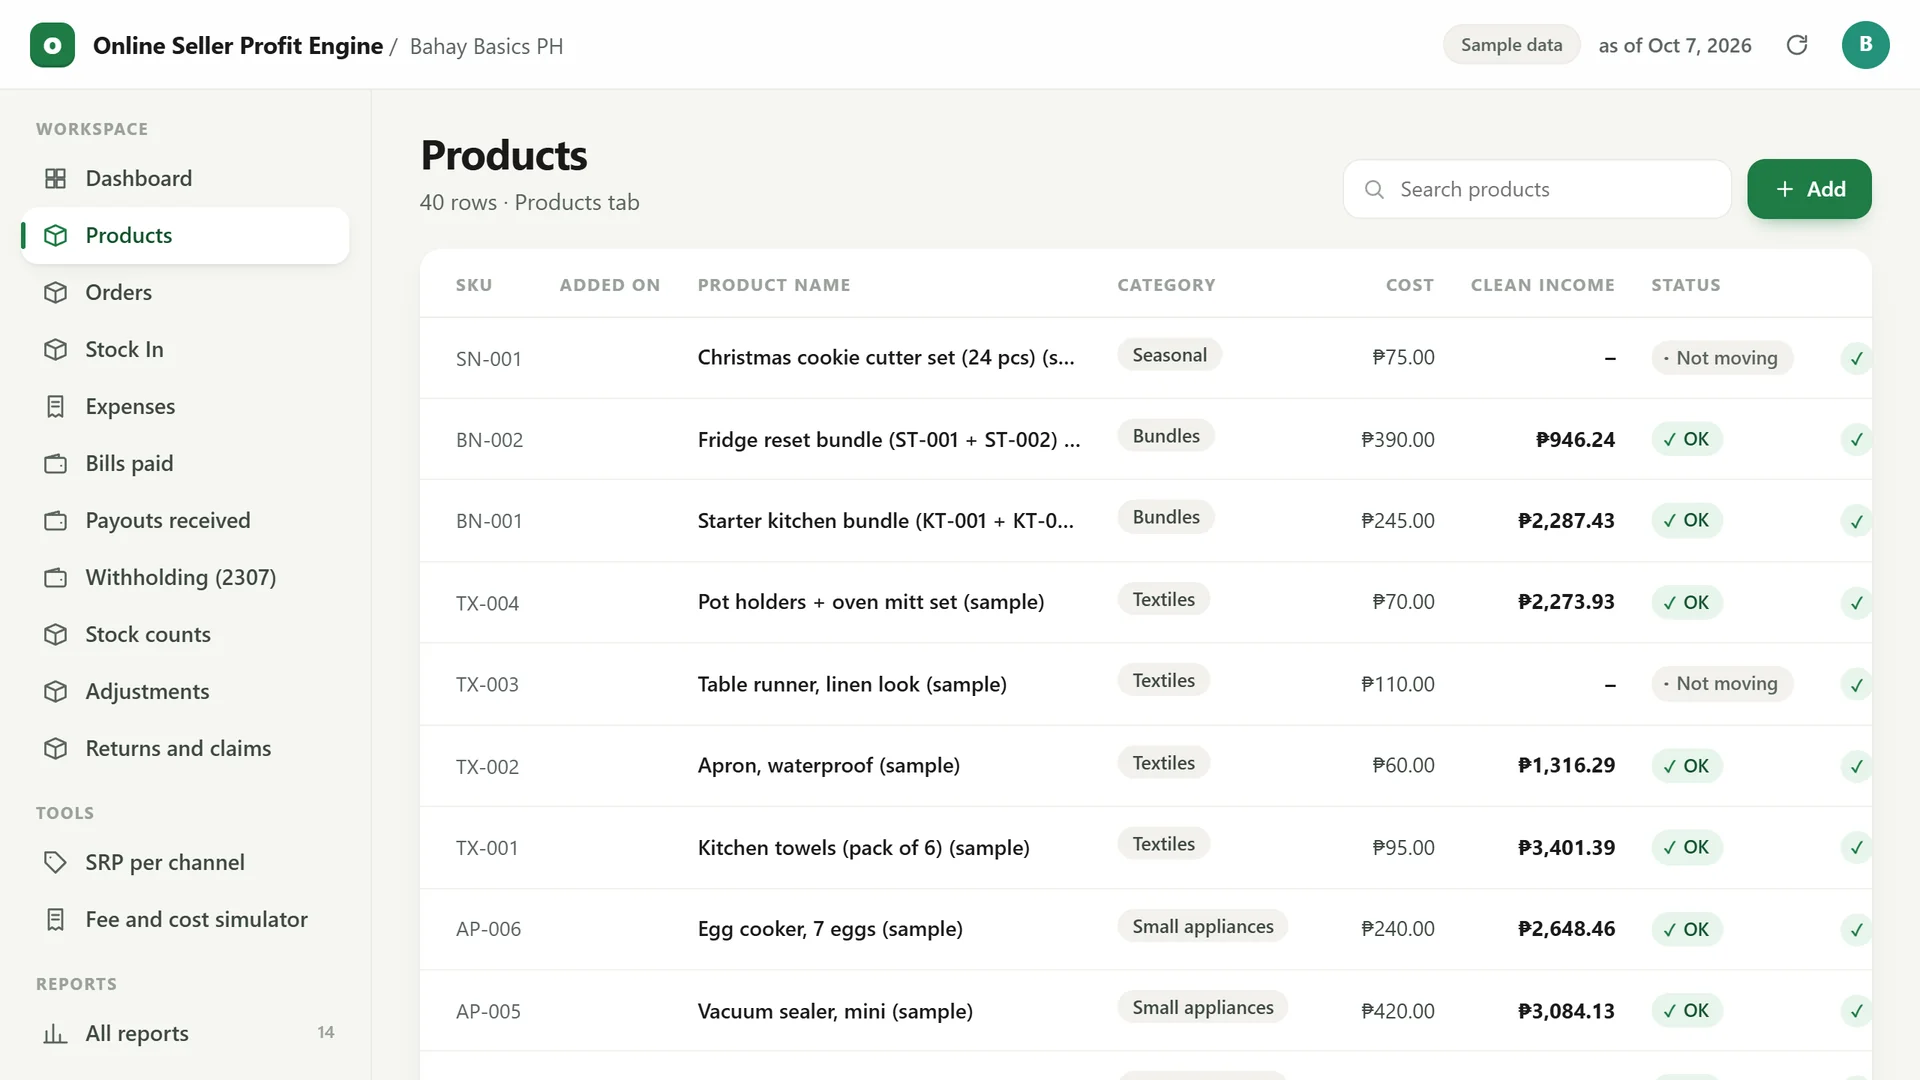1920x1080 pixels.
Task: Click the Orders box icon
Action: 56,292
